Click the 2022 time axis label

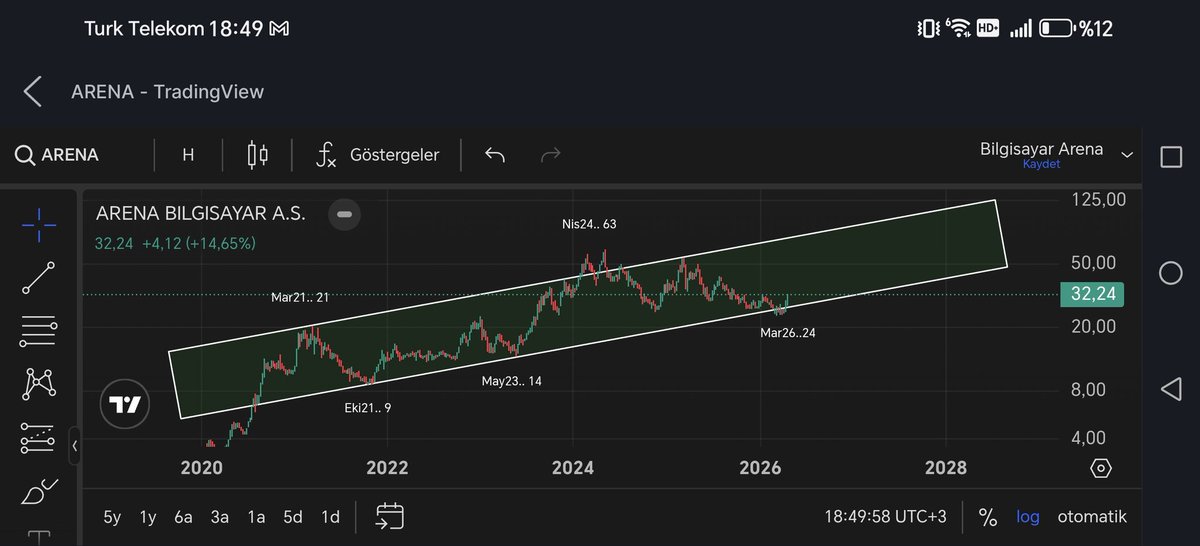click(387, 467)
